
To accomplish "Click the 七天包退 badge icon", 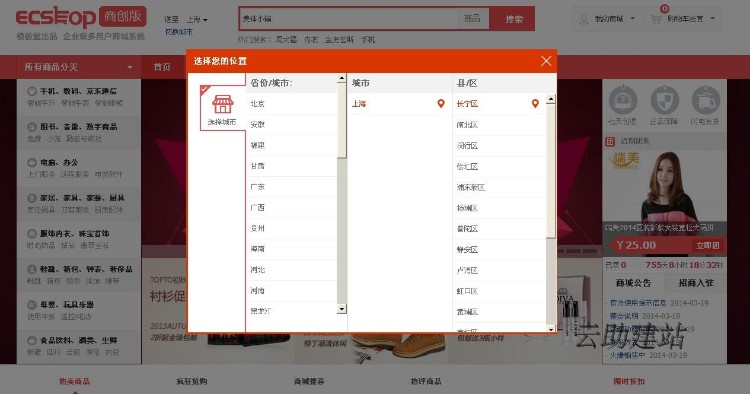I will [x=623, y=100].
